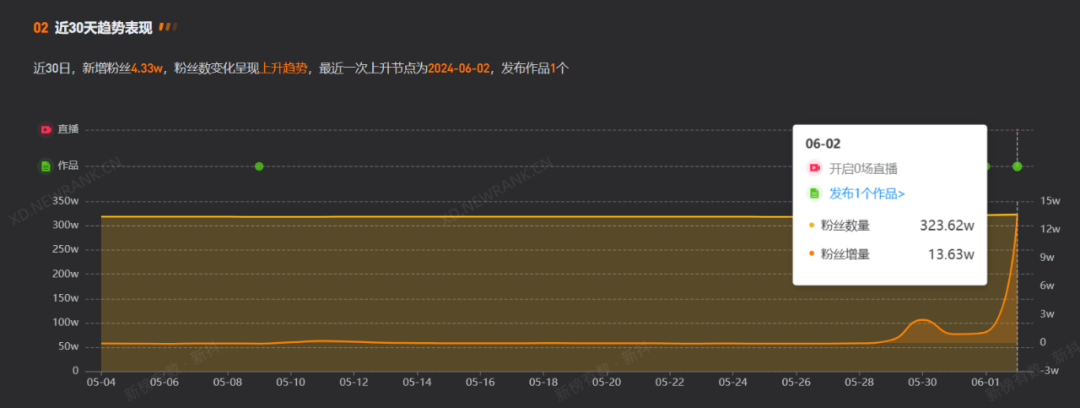Click the 05-16 x-axis date label
This screenshot has width=1080, height=408.
point(480,381)
